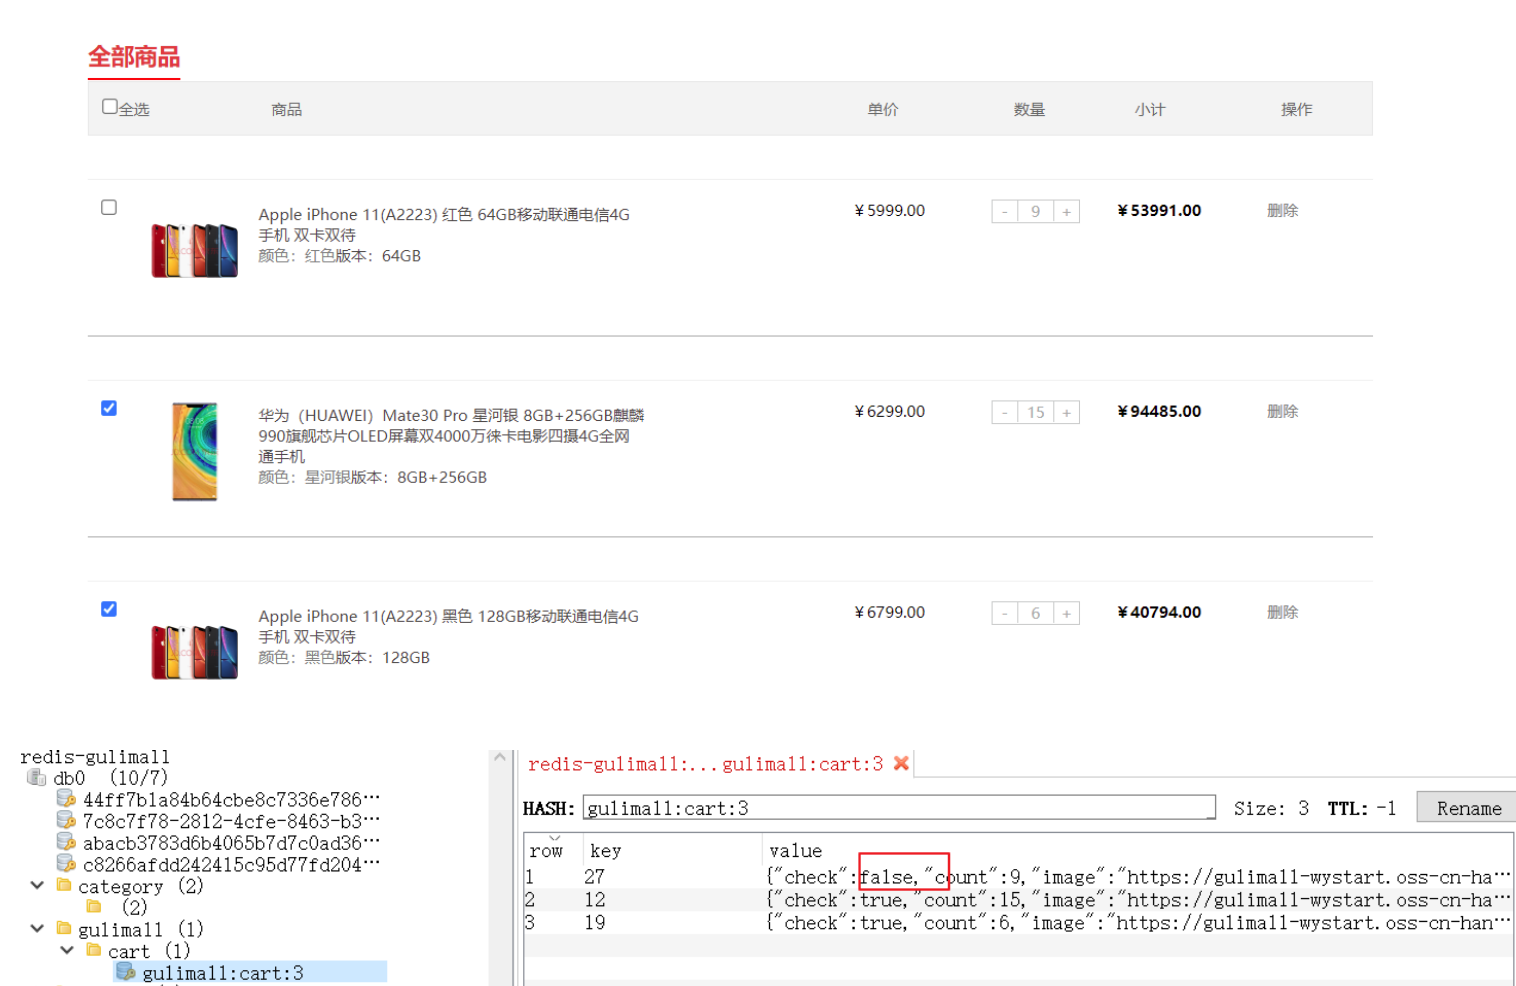The width and height of the screenshot is (1516, 986).
Task: Decrease quantity of HUAWEI Mate30 Pro
Action: coord(1004,412)
